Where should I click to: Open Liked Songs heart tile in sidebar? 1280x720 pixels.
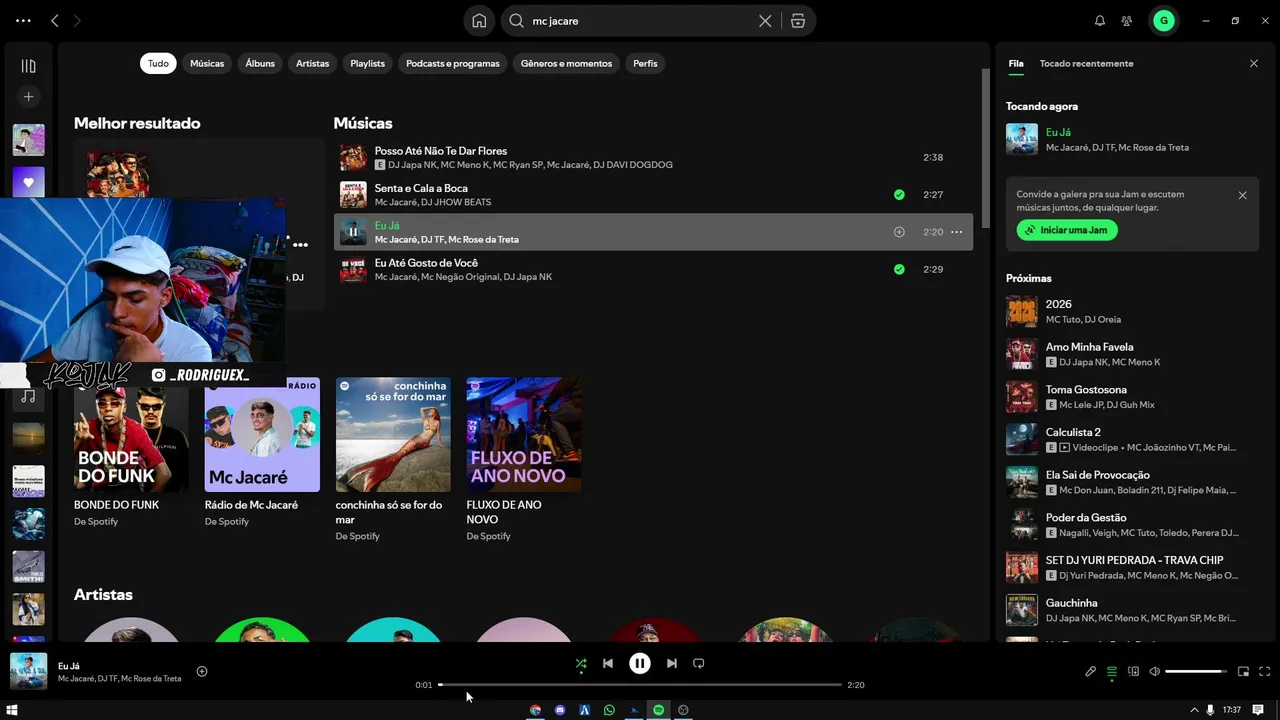[x=28, y=183]
